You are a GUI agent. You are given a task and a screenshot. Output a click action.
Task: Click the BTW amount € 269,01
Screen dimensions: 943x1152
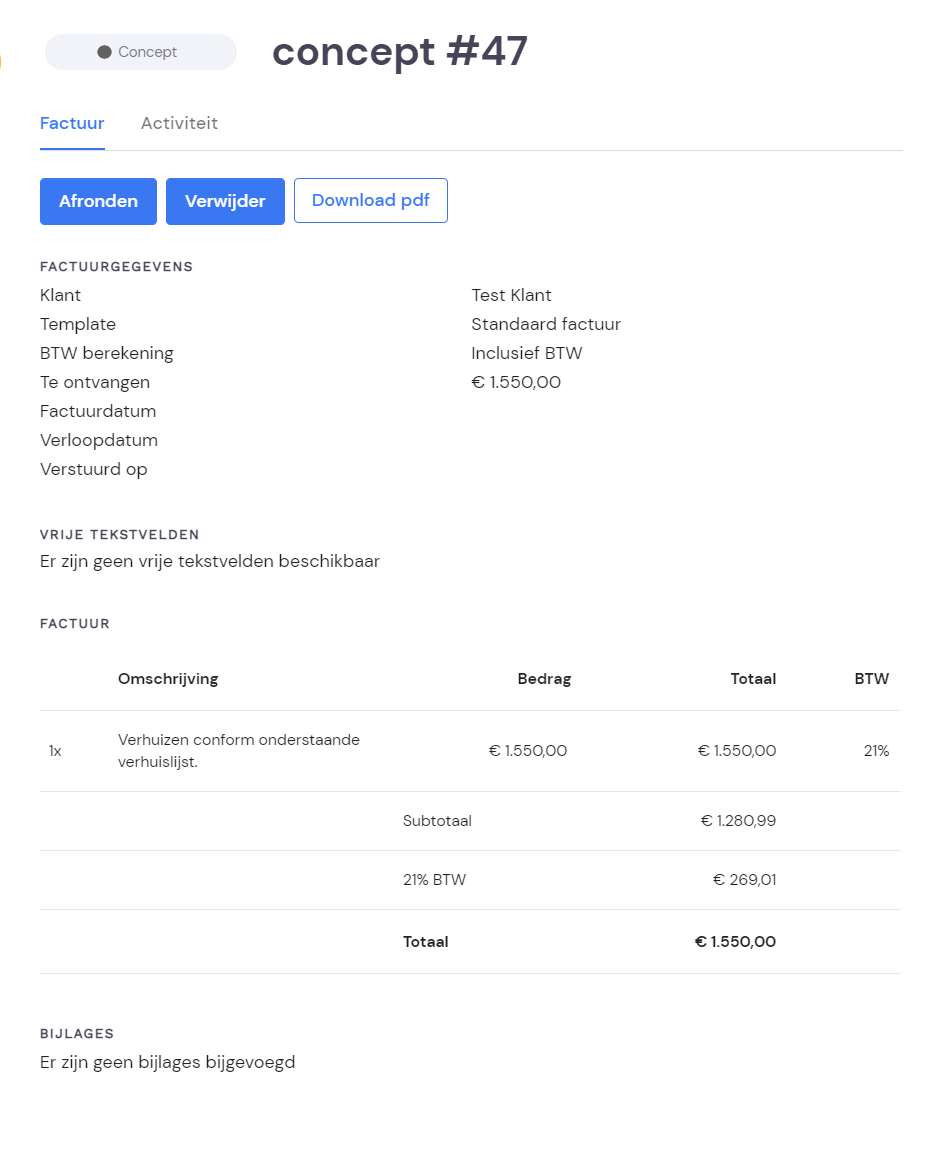tap(745, 880)
